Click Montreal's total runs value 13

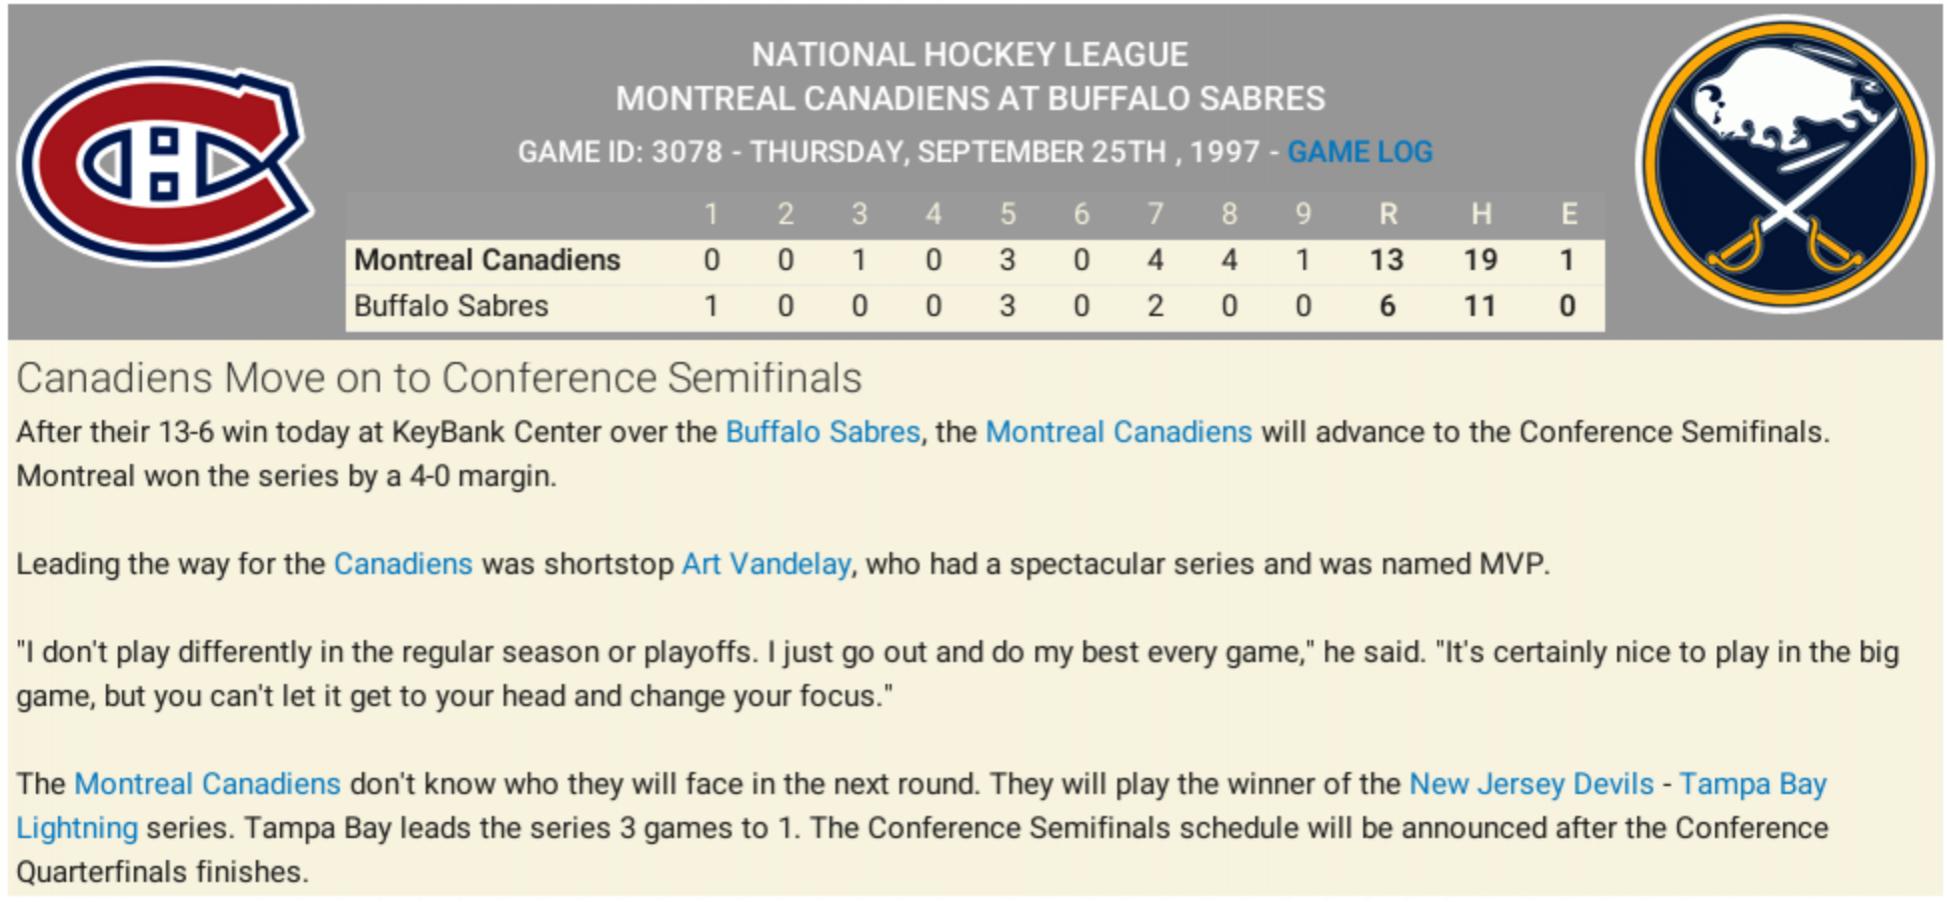tap(1386, 260)
